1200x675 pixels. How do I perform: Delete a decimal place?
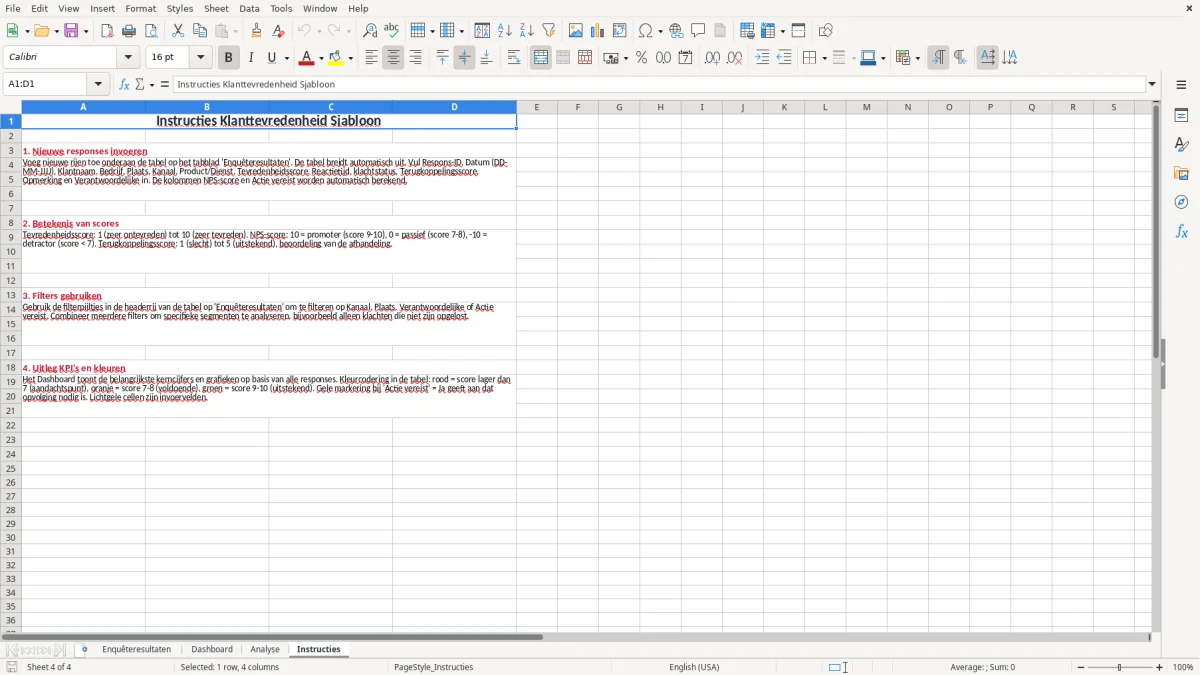tap(735, 58)
